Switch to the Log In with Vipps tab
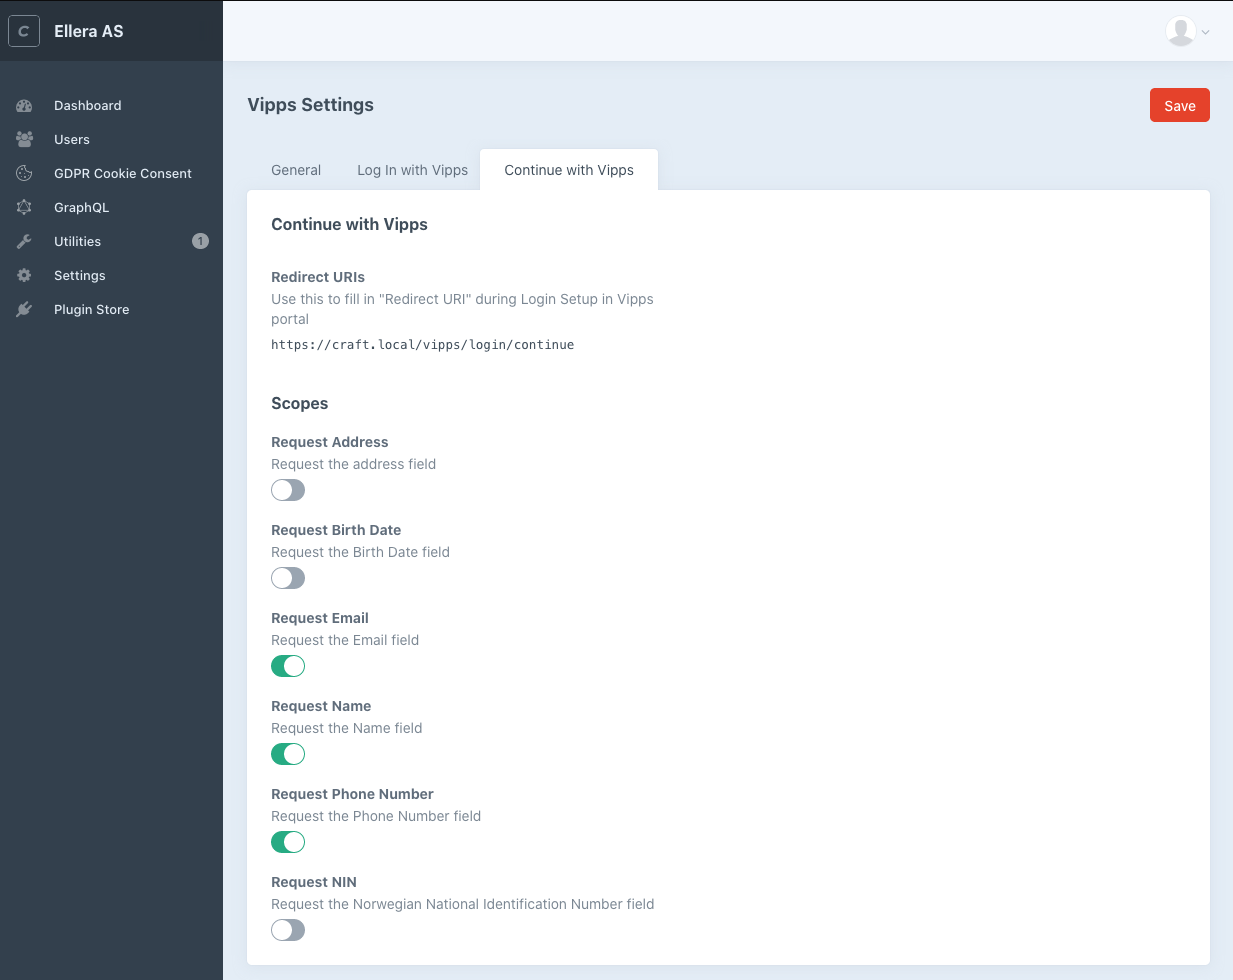 point(412,170)
